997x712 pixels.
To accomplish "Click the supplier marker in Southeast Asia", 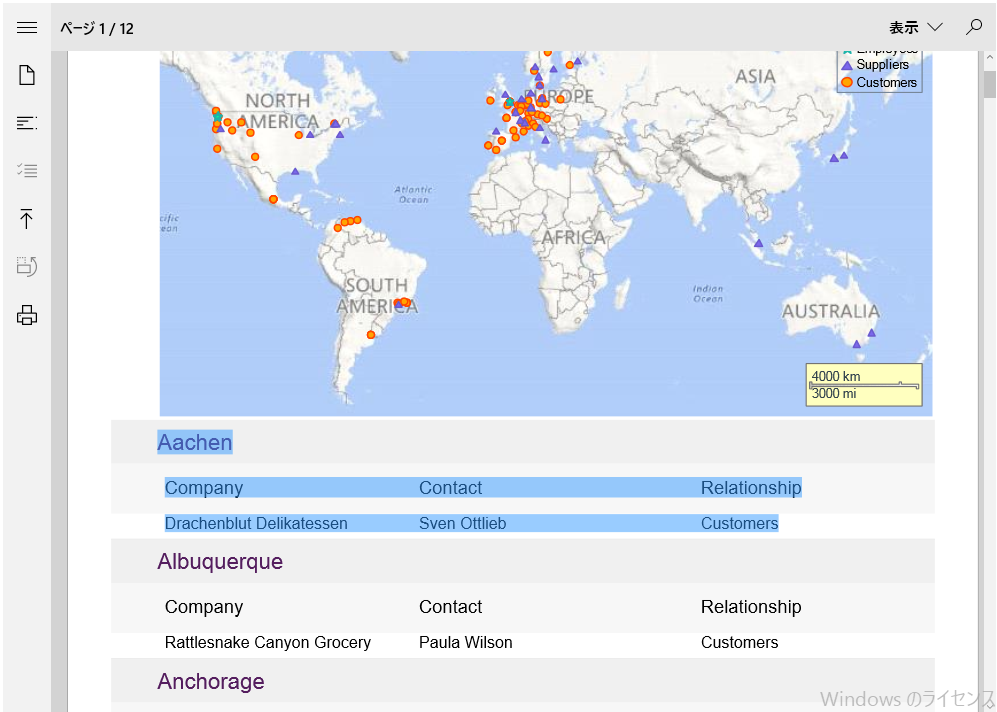I will tap(758, 243).
